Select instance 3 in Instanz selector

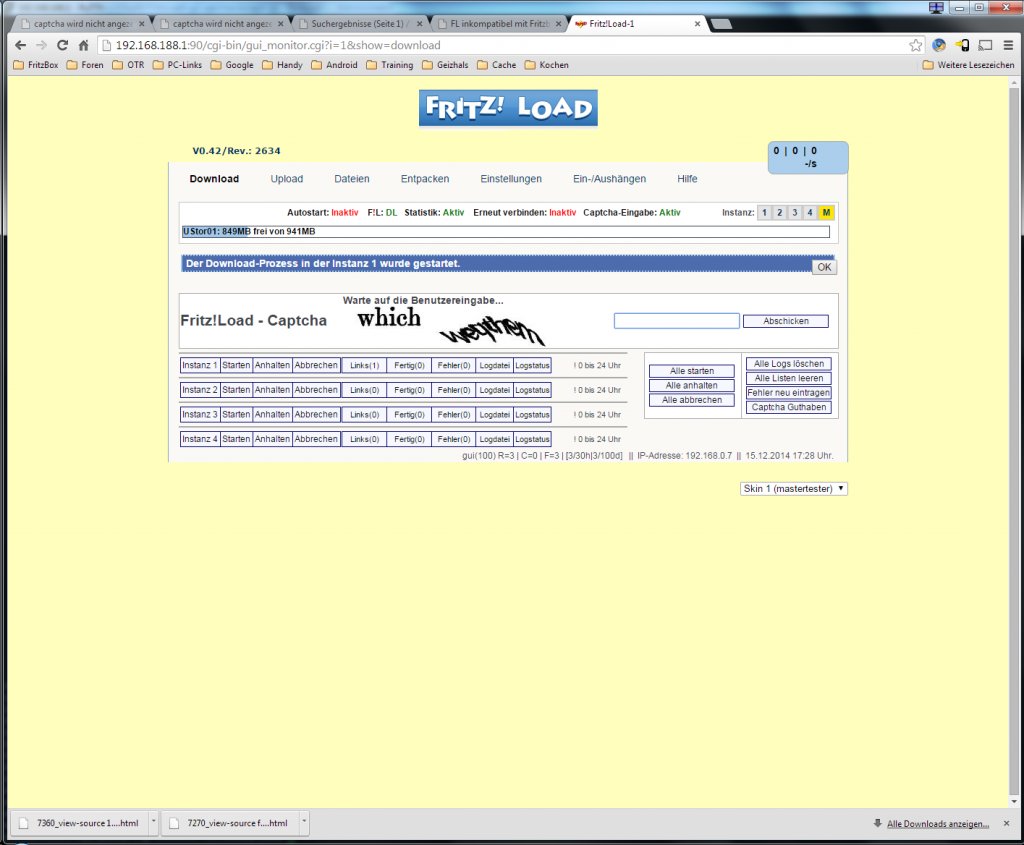[x=795, y=212]
